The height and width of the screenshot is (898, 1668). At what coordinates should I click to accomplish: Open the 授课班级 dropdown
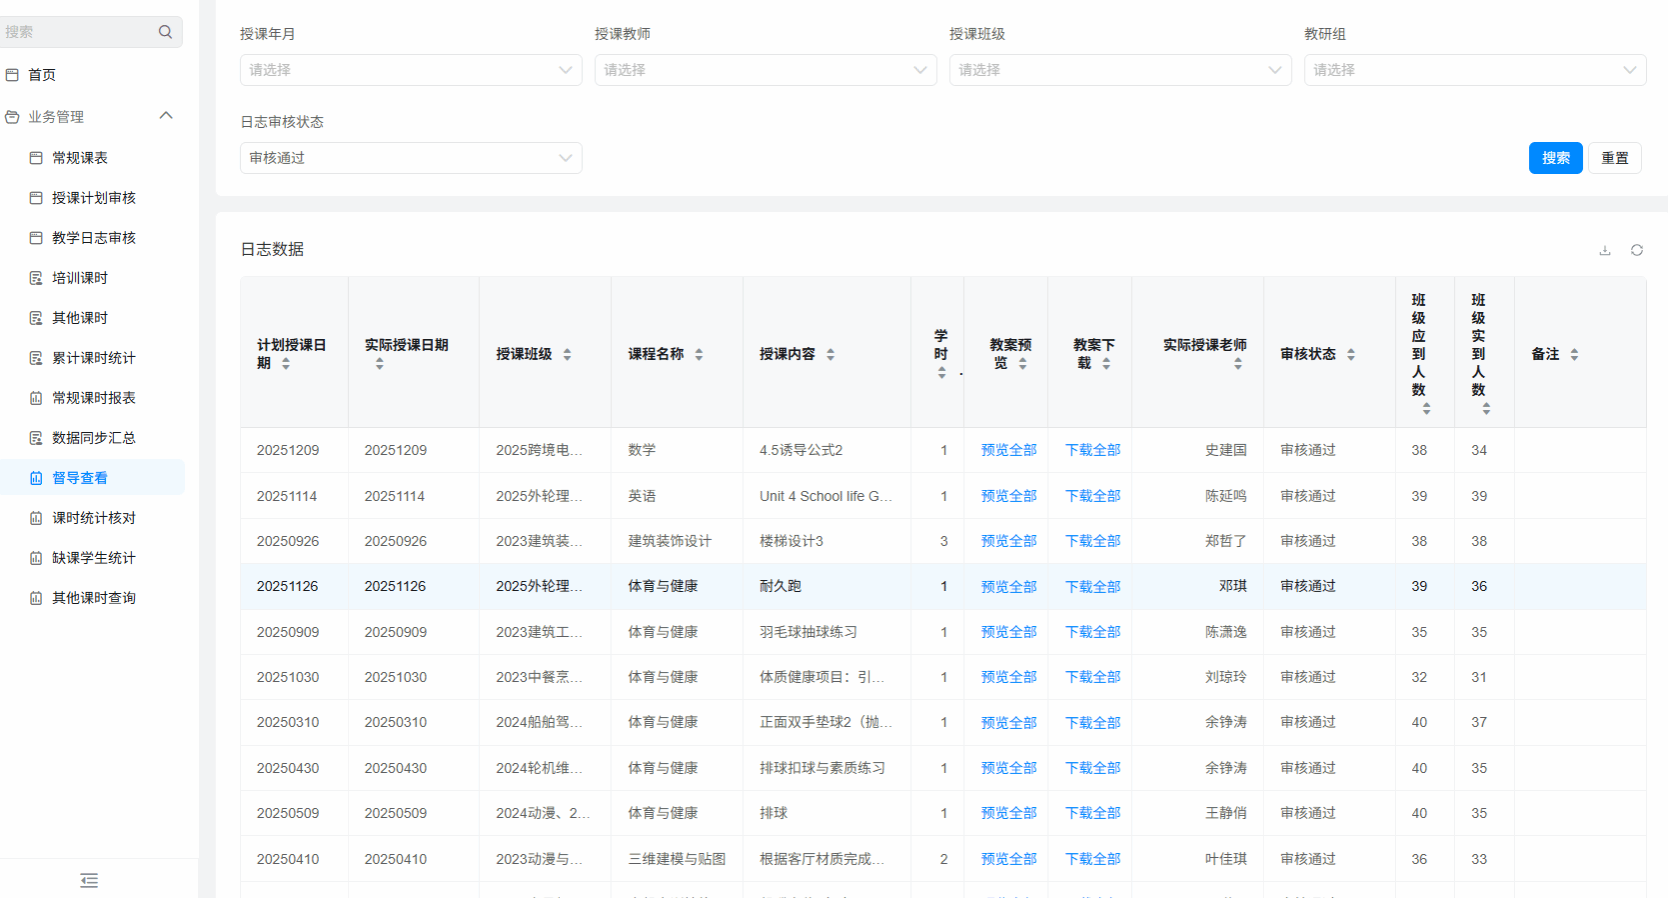[1120, 70]
